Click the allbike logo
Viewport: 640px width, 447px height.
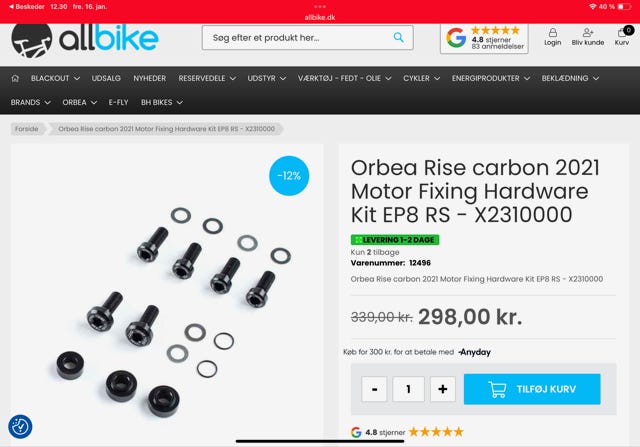click(84, 40)
